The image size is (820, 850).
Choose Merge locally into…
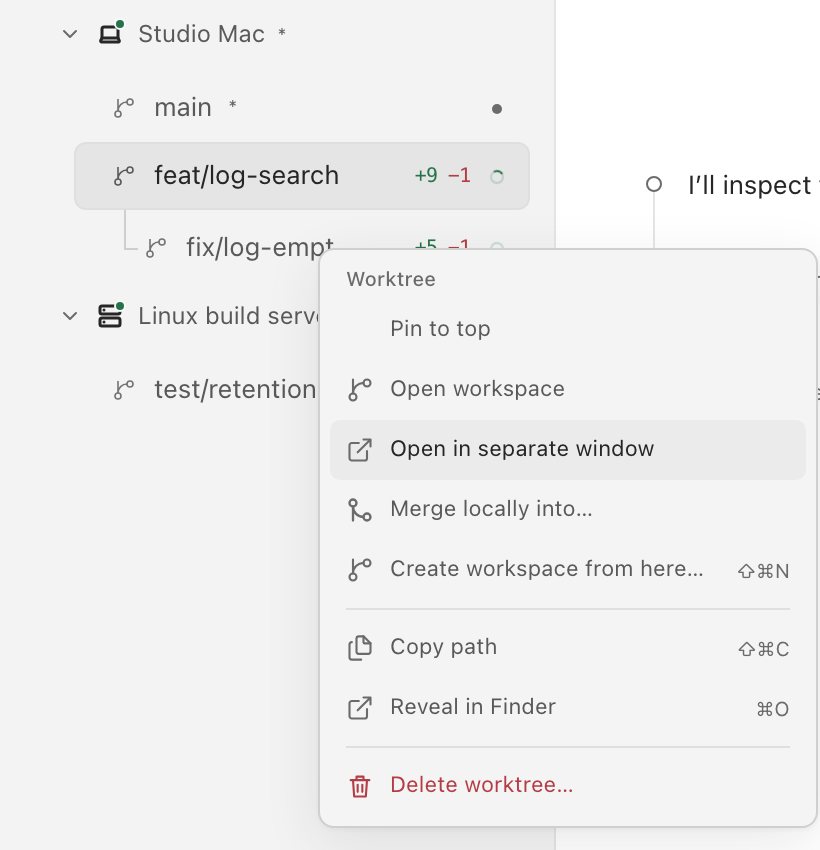point(568,510)
